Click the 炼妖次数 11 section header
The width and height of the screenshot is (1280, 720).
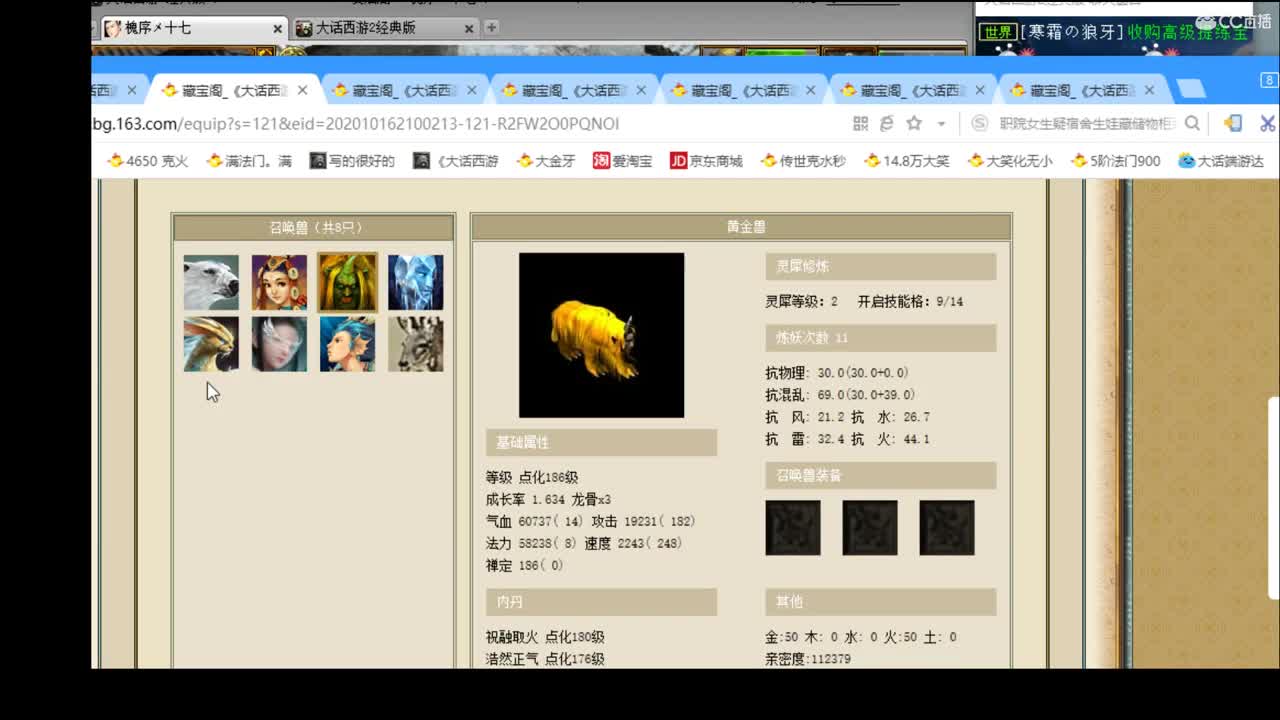(881, 338)
